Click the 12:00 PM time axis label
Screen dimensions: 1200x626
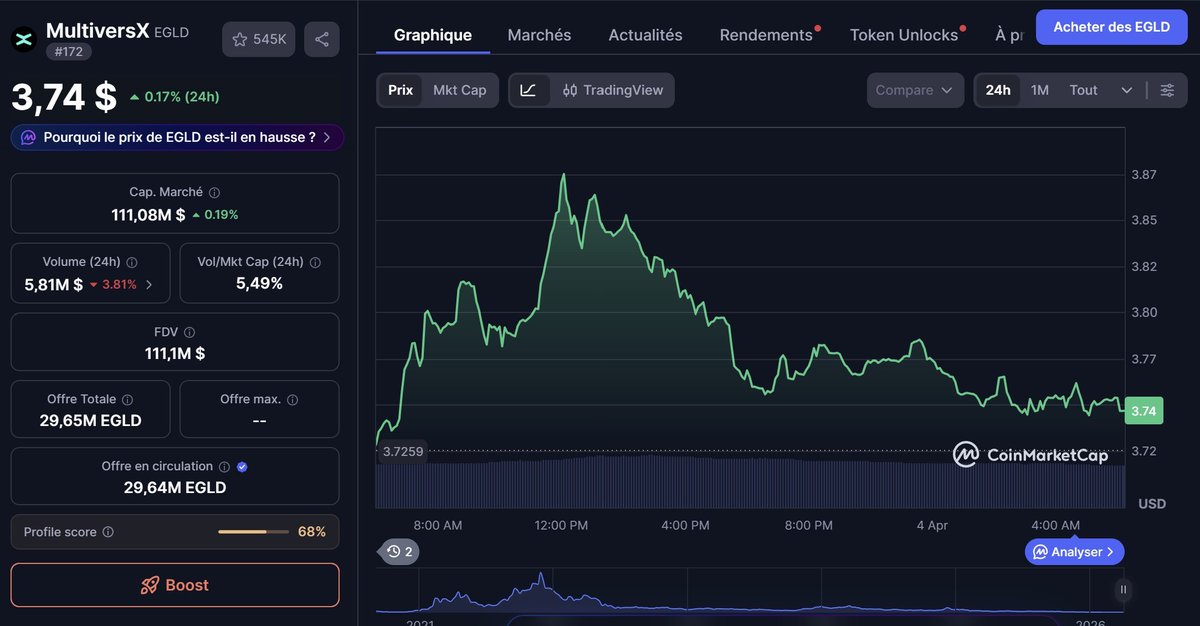click(561, 525)
